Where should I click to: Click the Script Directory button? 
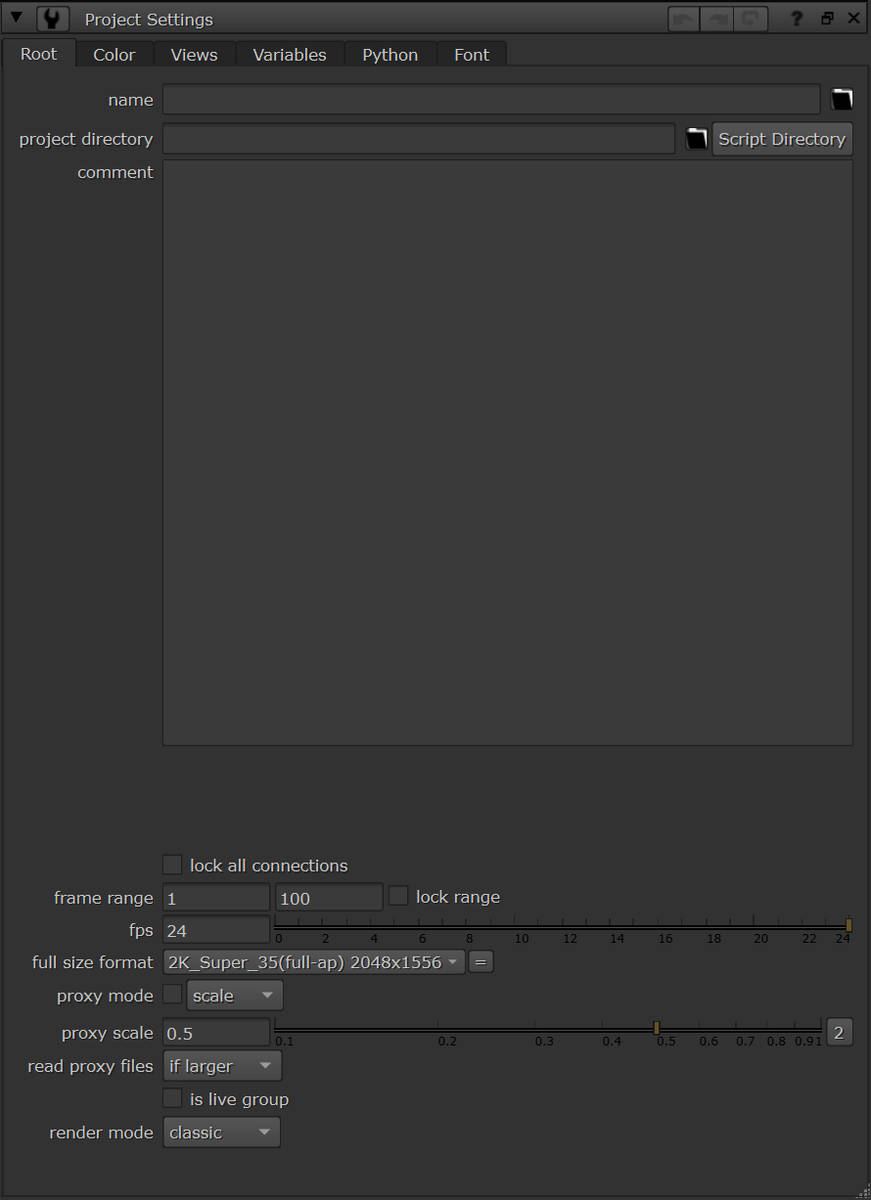coord(781,138)
